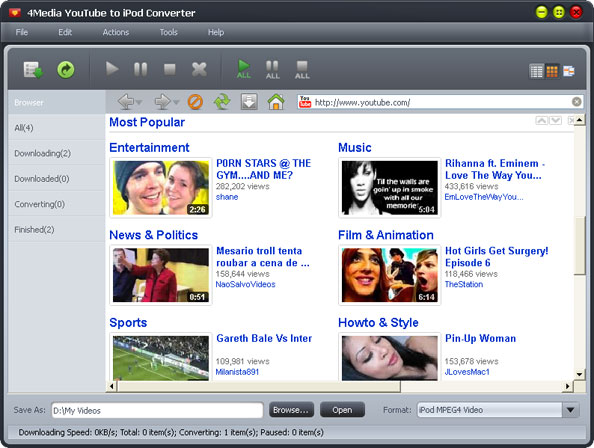Show Downloaded(0) tasks
Image resolution: width=594 pixels, height=448 pixels.
tap(56, 178)
